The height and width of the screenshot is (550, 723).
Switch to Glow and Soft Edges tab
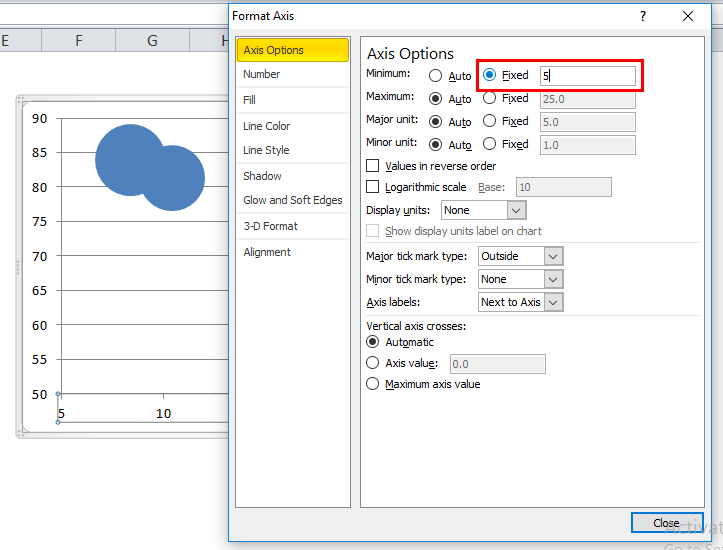(x=293, y=200)
